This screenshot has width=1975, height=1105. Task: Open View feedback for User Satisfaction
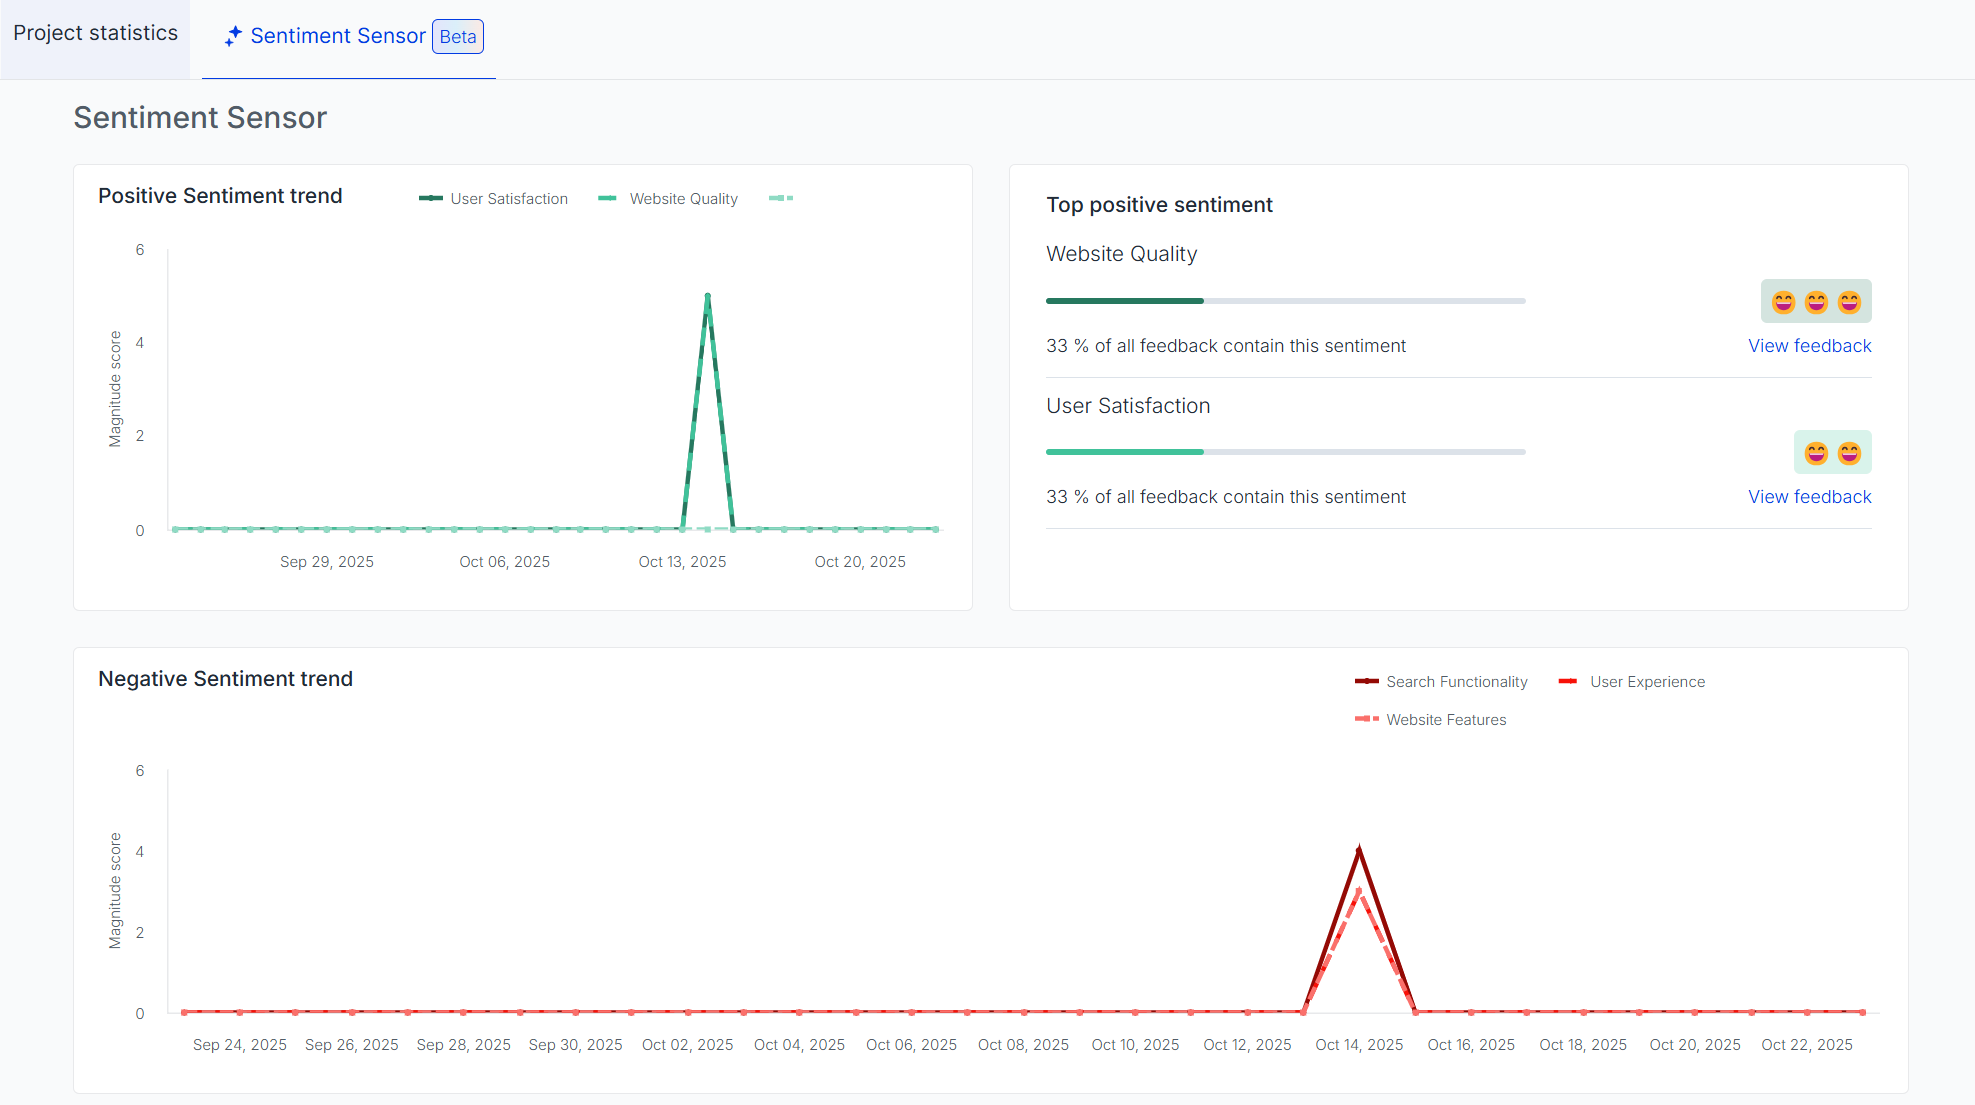click(x=1809, y=497)
